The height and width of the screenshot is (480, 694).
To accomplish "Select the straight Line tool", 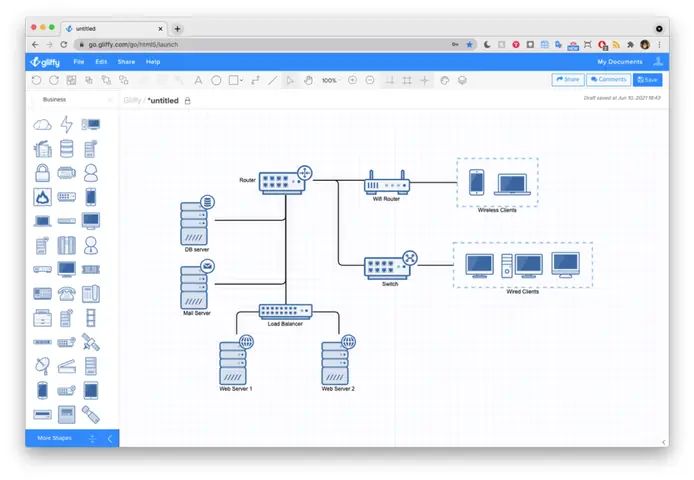I will click(x=273, y=80).
